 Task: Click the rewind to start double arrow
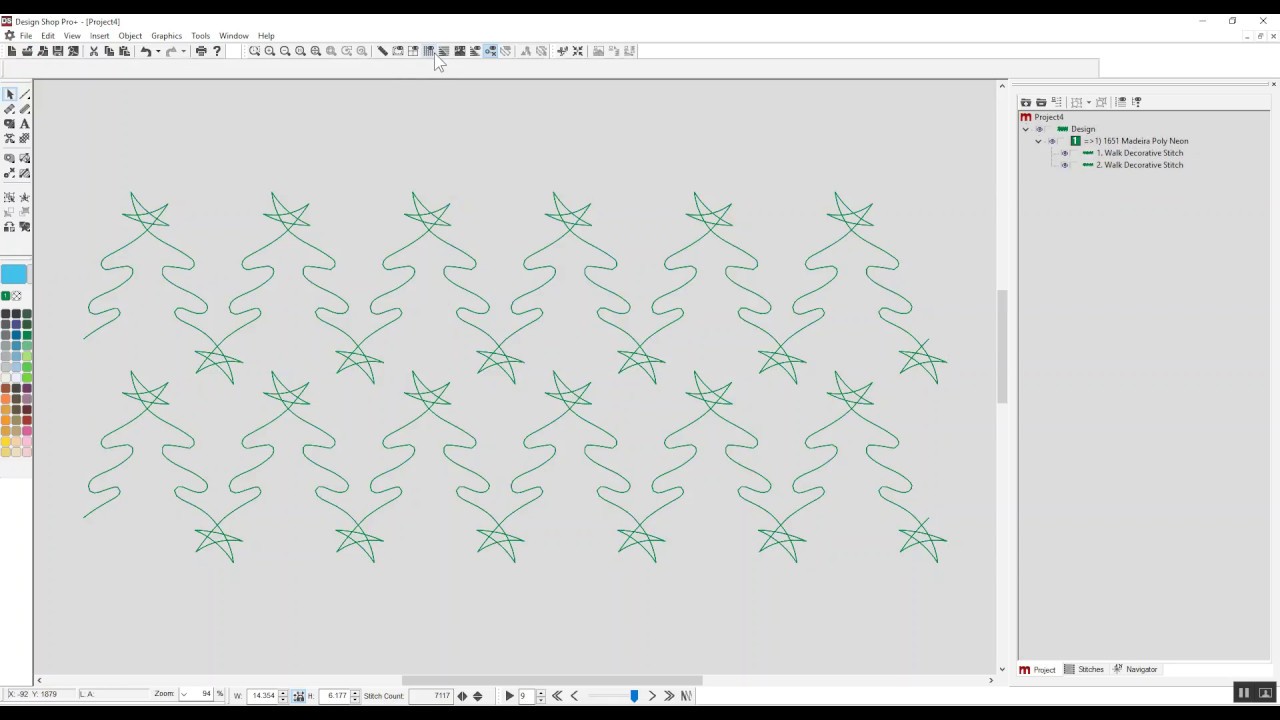tap(557, 696)
